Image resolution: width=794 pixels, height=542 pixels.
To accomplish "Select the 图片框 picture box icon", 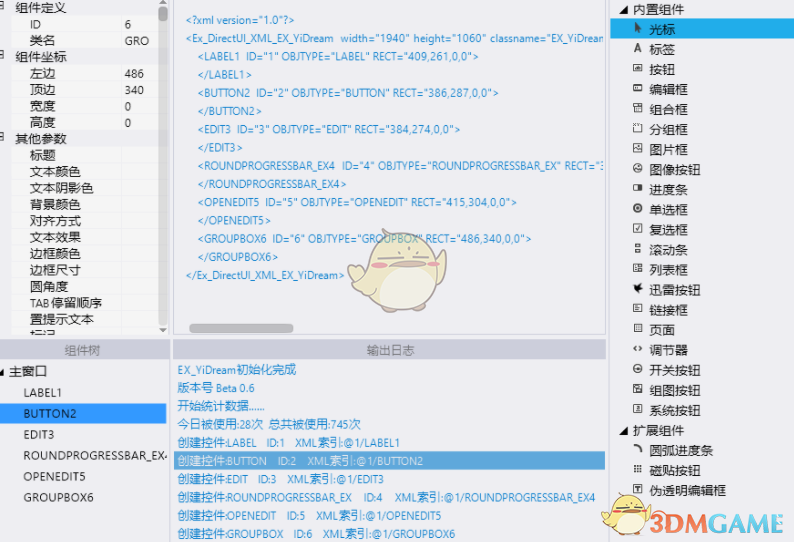I will (x=638, y=148).
